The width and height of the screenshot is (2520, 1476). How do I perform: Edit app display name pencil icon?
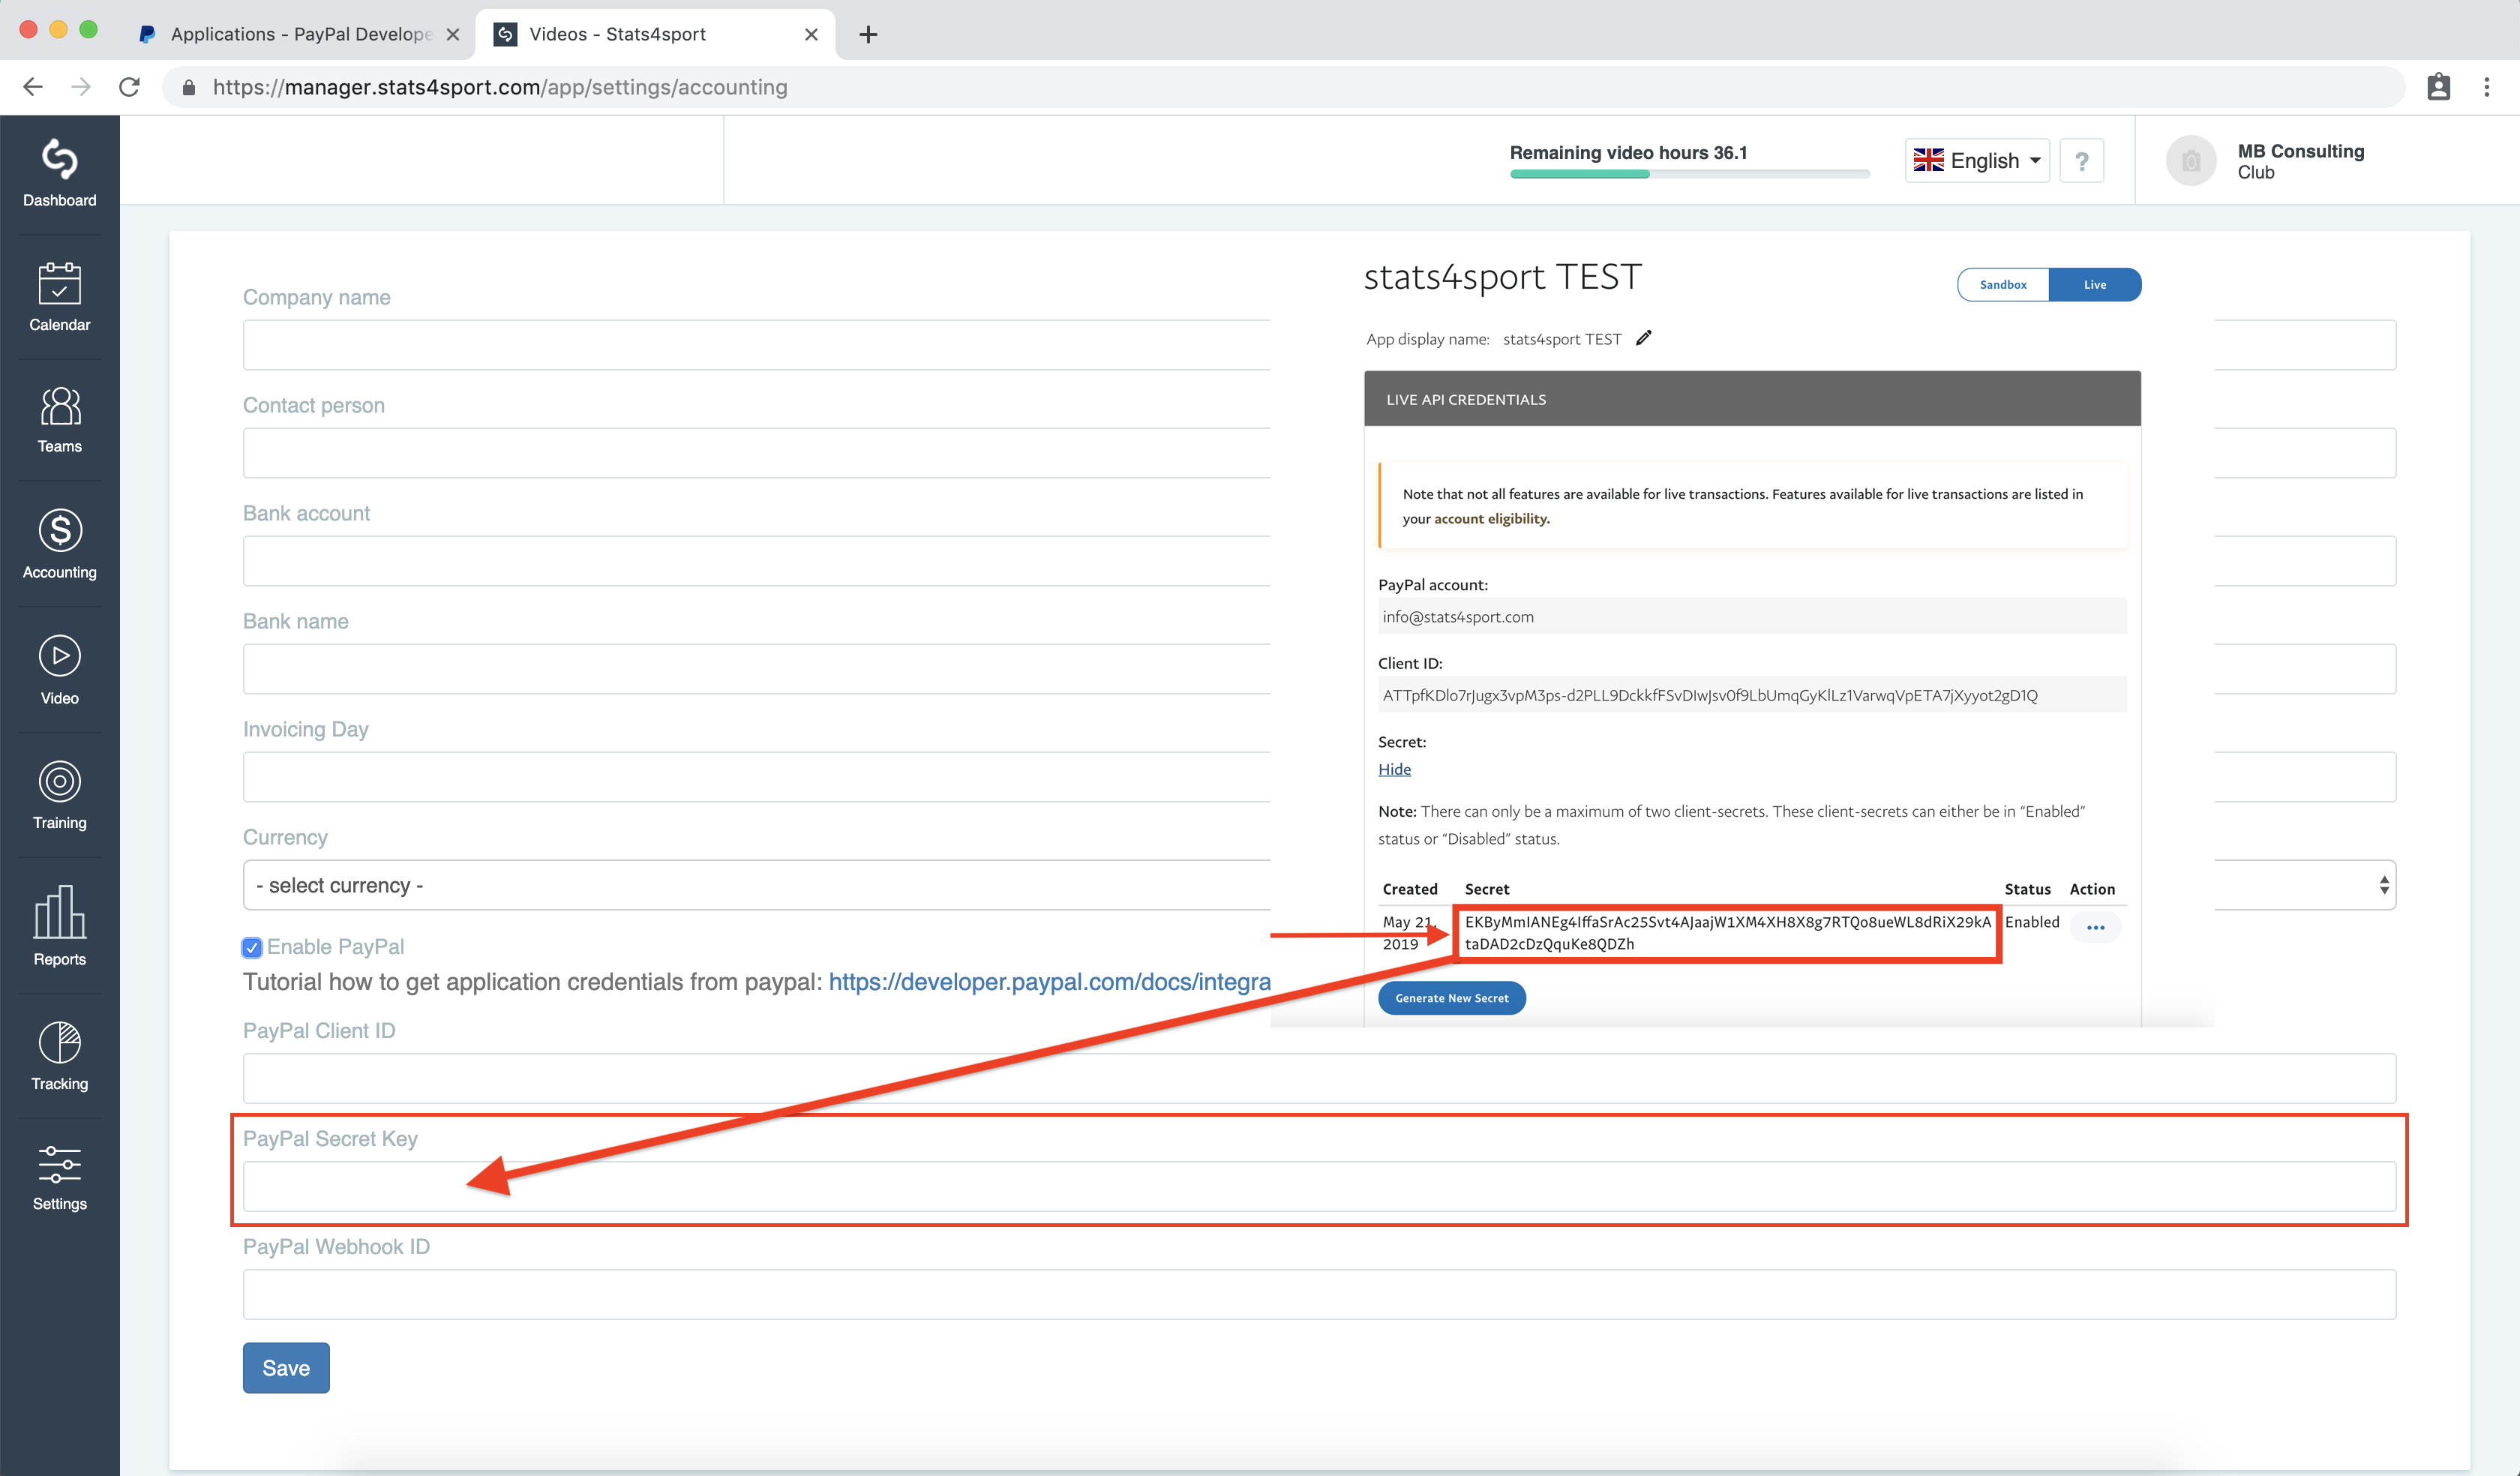click(x=1643, y=338)
